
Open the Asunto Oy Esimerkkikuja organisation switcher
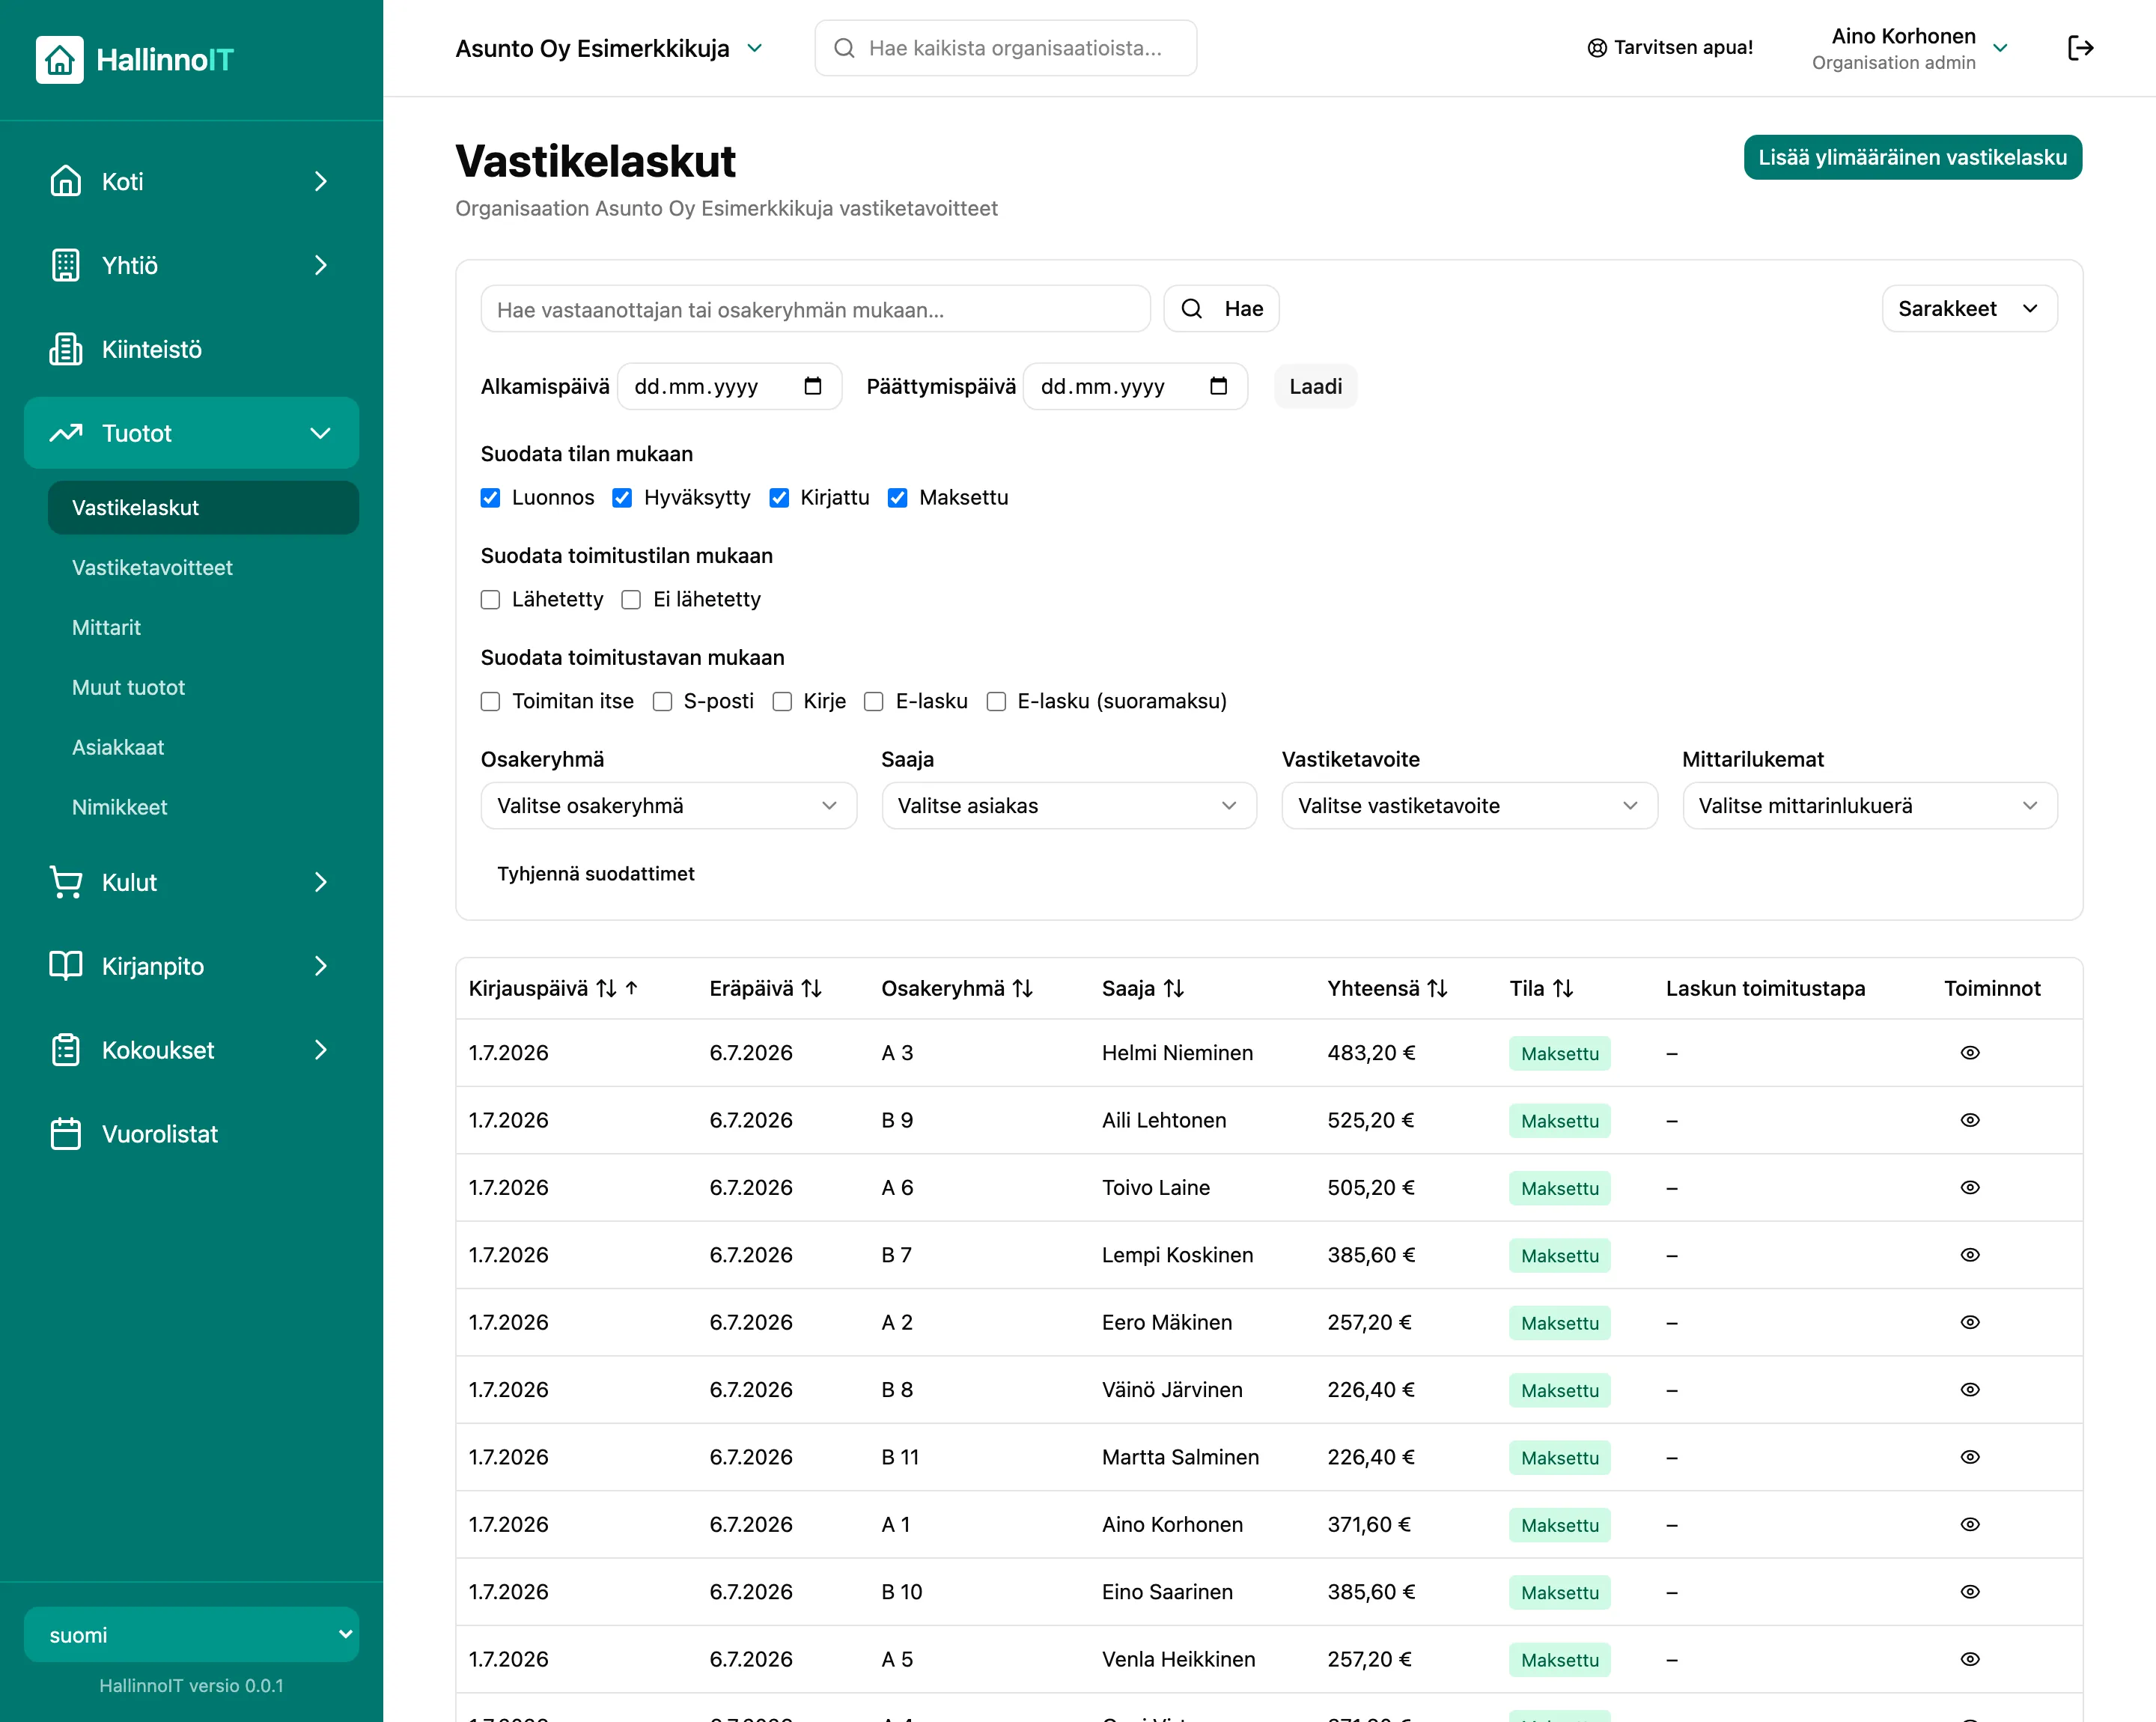point(609,48)
